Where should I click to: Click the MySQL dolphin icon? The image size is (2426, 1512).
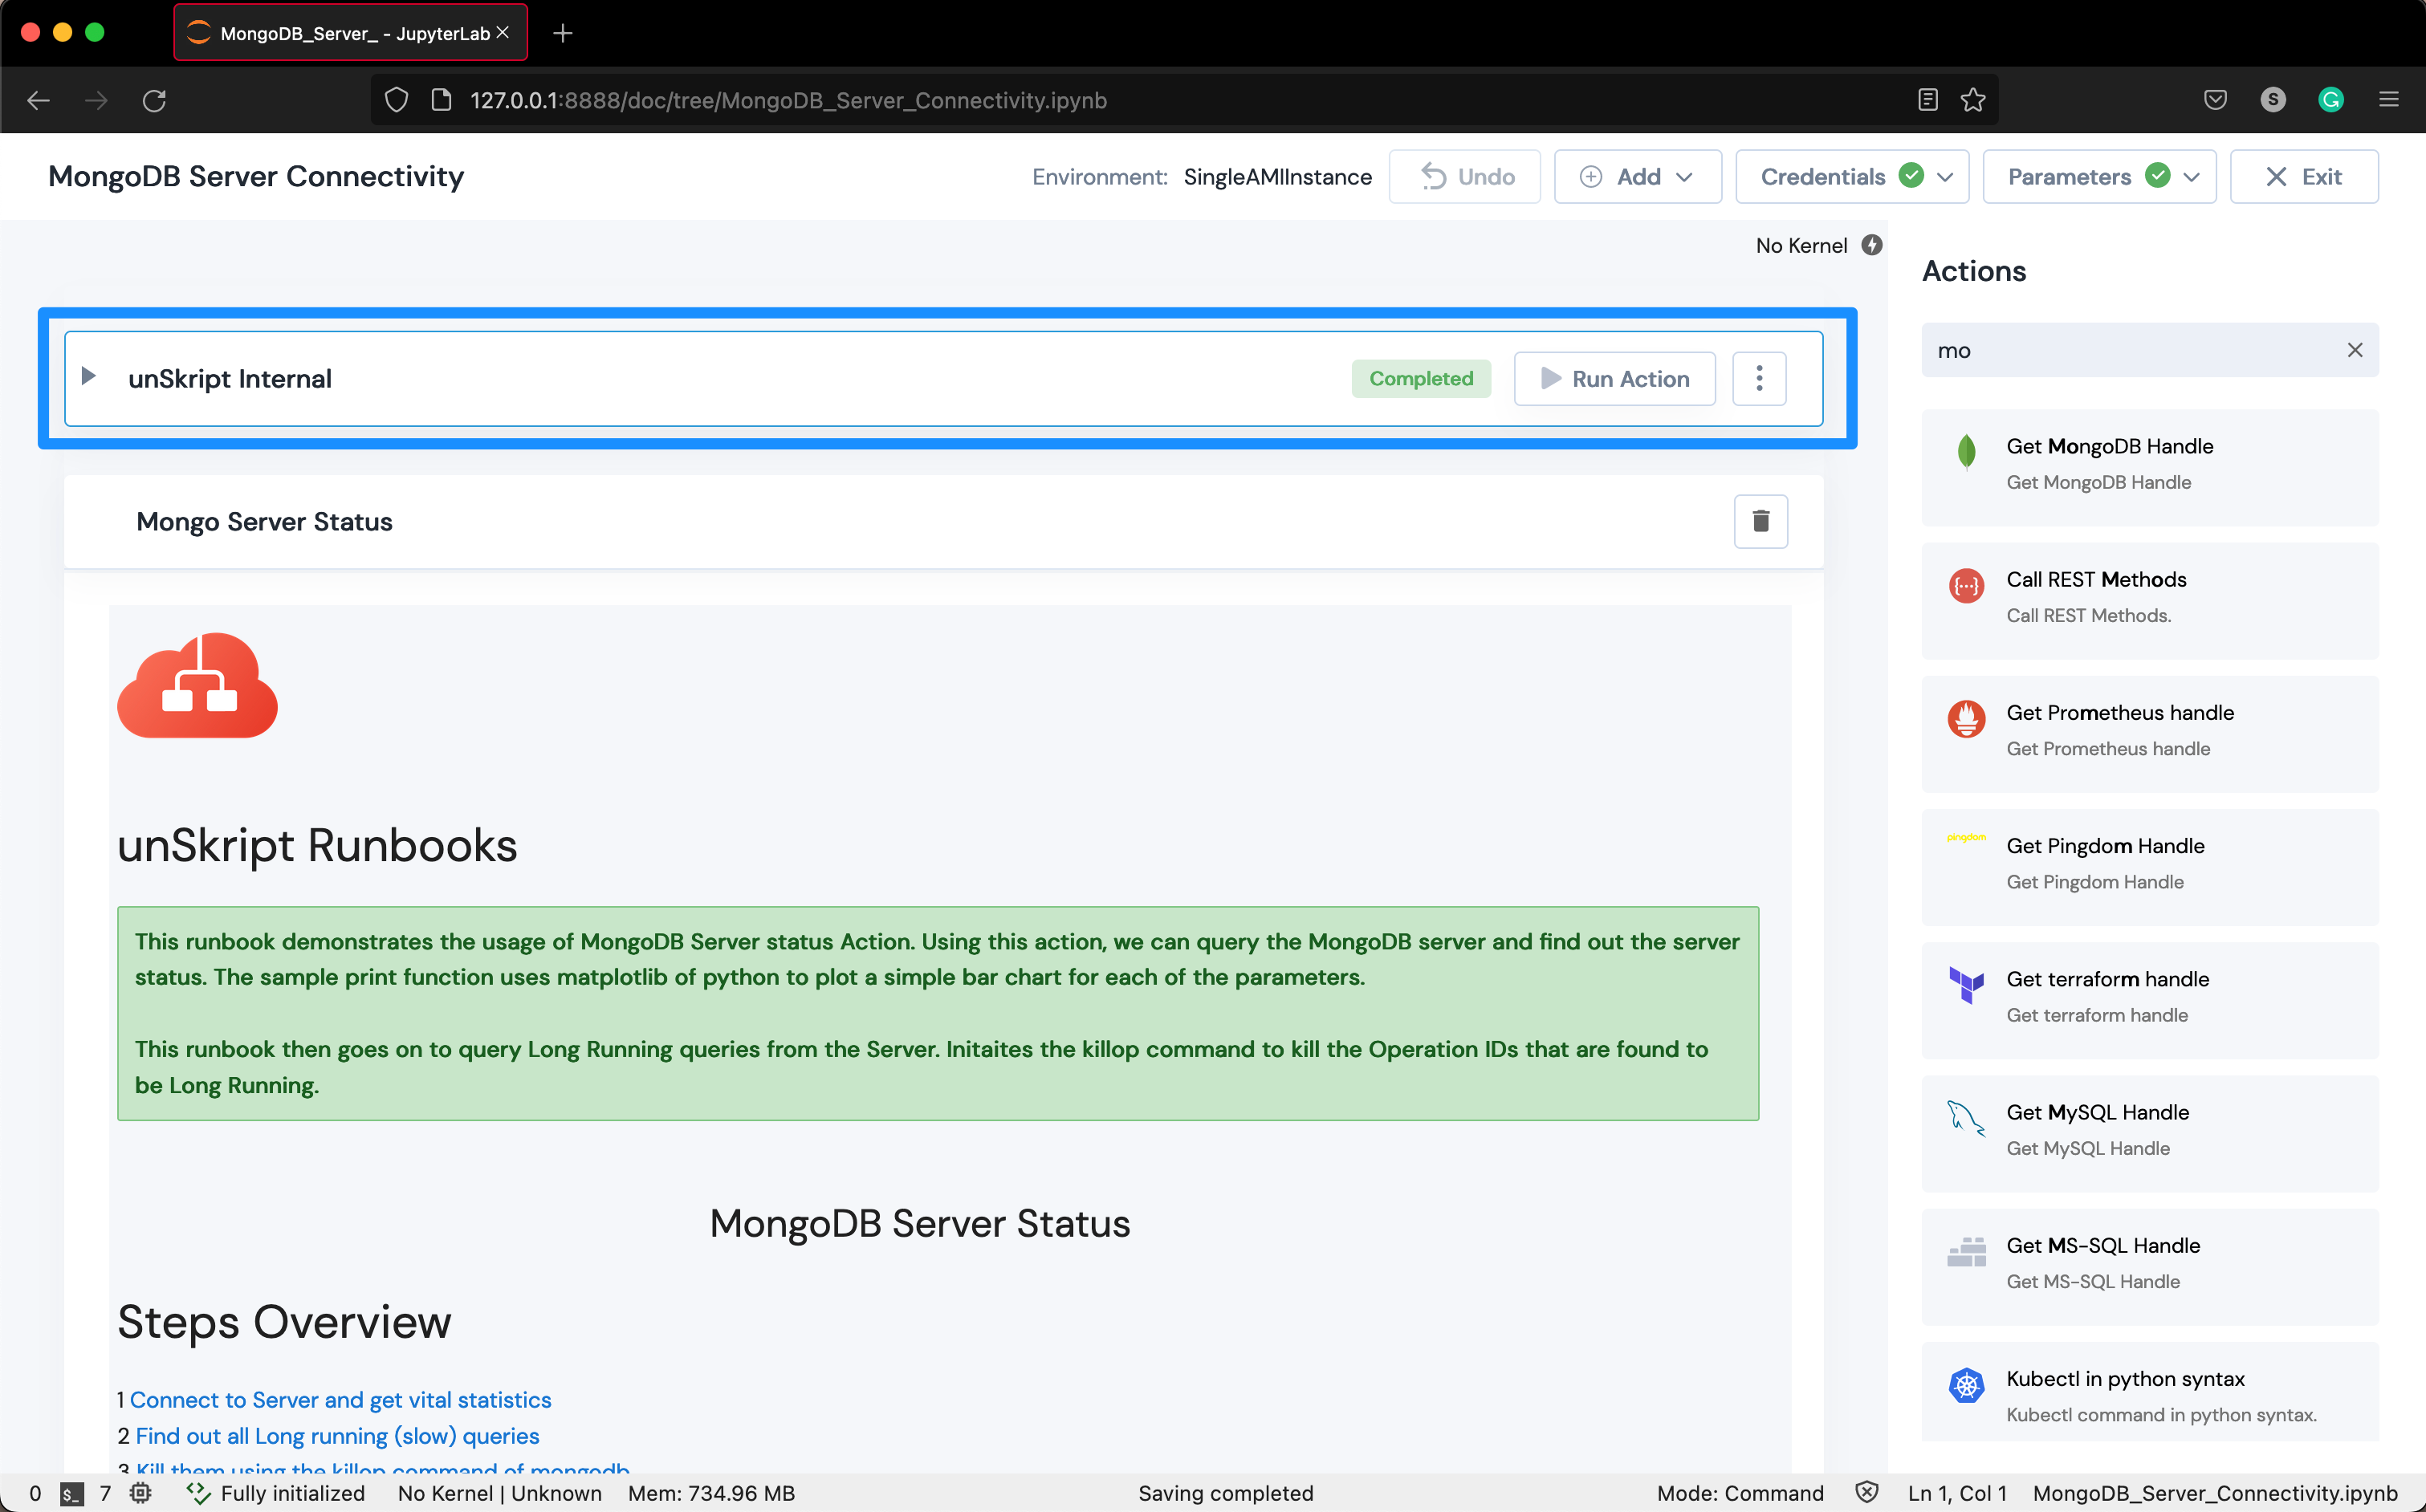point(1966,1118)
